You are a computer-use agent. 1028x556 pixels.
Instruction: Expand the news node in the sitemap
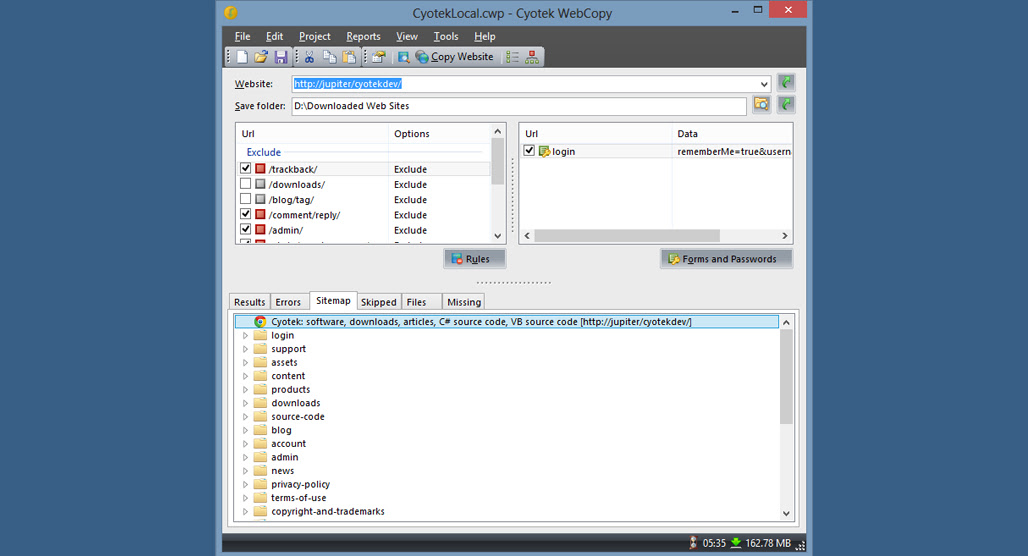[245, 471]
